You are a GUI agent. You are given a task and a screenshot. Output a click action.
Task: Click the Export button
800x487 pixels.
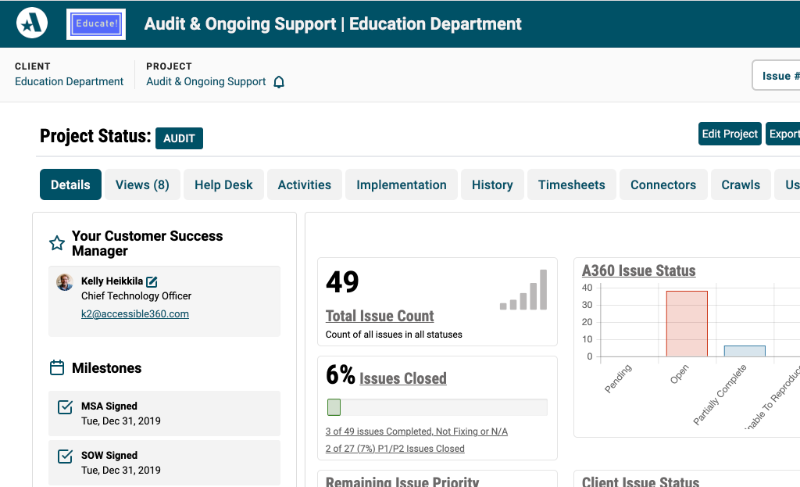coord(783,134)
